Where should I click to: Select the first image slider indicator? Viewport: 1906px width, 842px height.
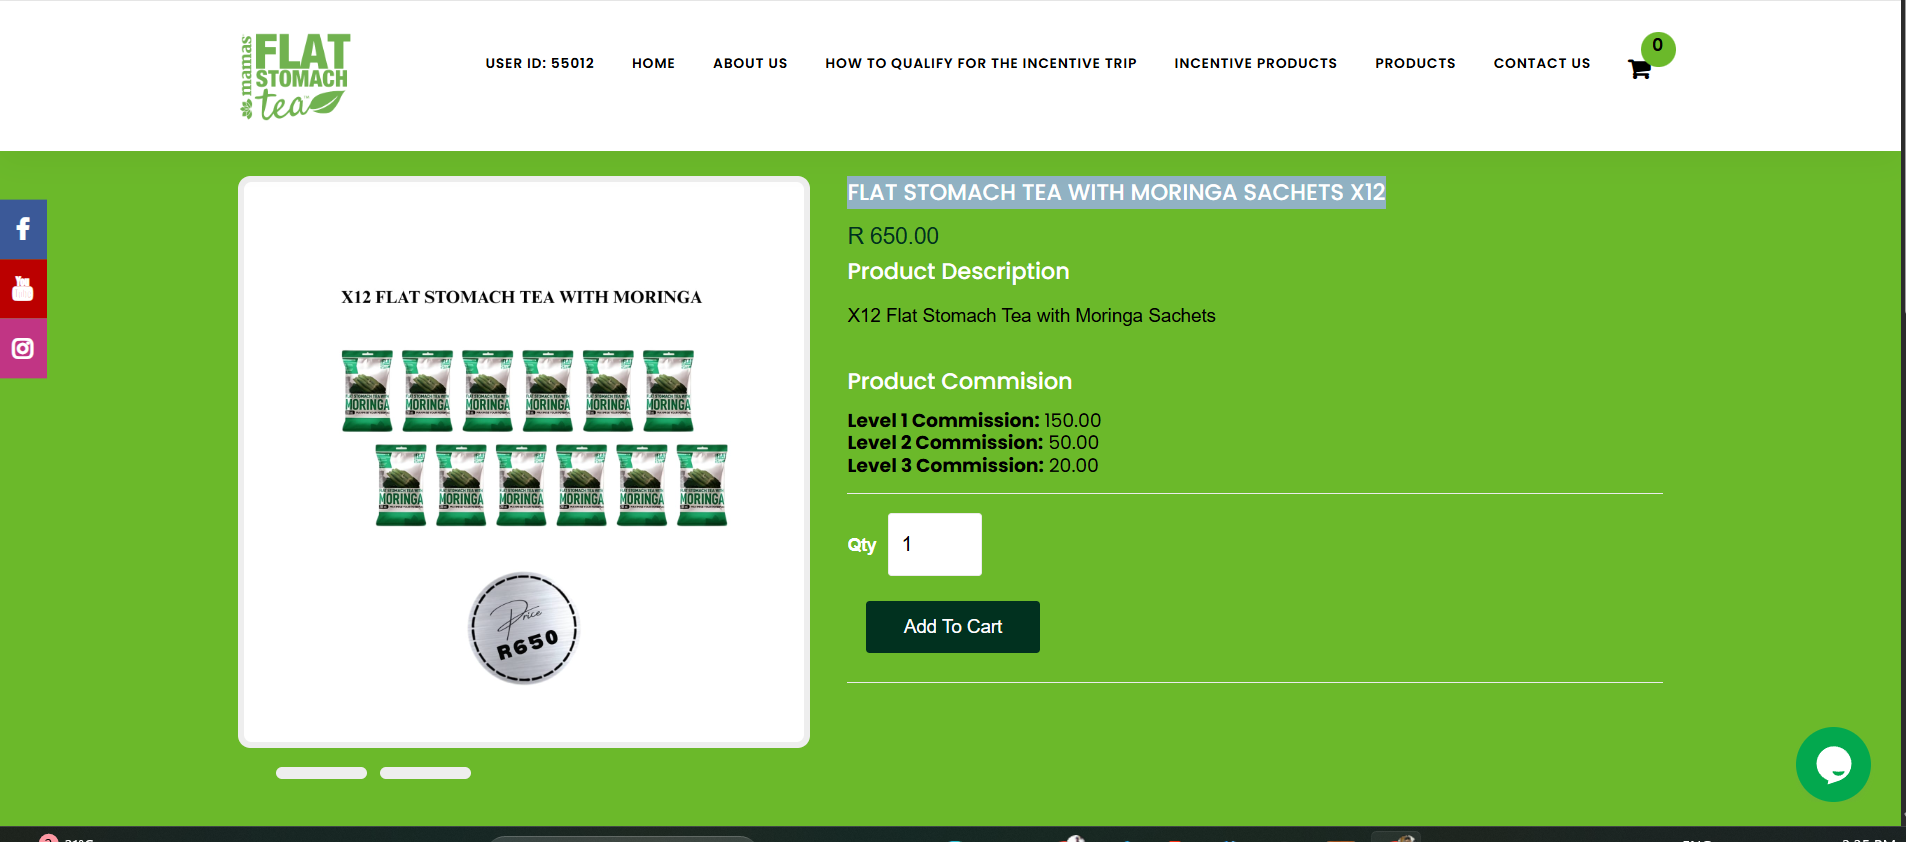click(x=321, y=773)
